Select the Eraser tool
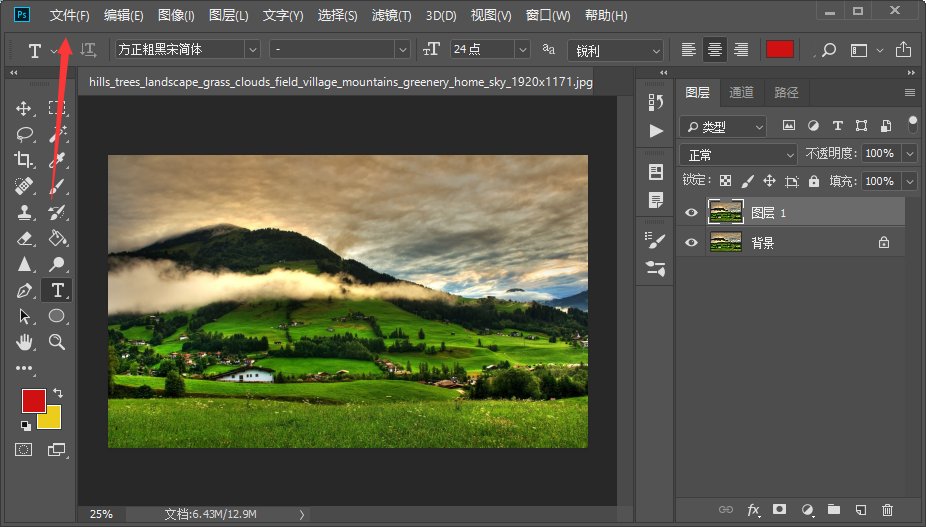This screenshot has width=926, height=527. tap(25, 238)
